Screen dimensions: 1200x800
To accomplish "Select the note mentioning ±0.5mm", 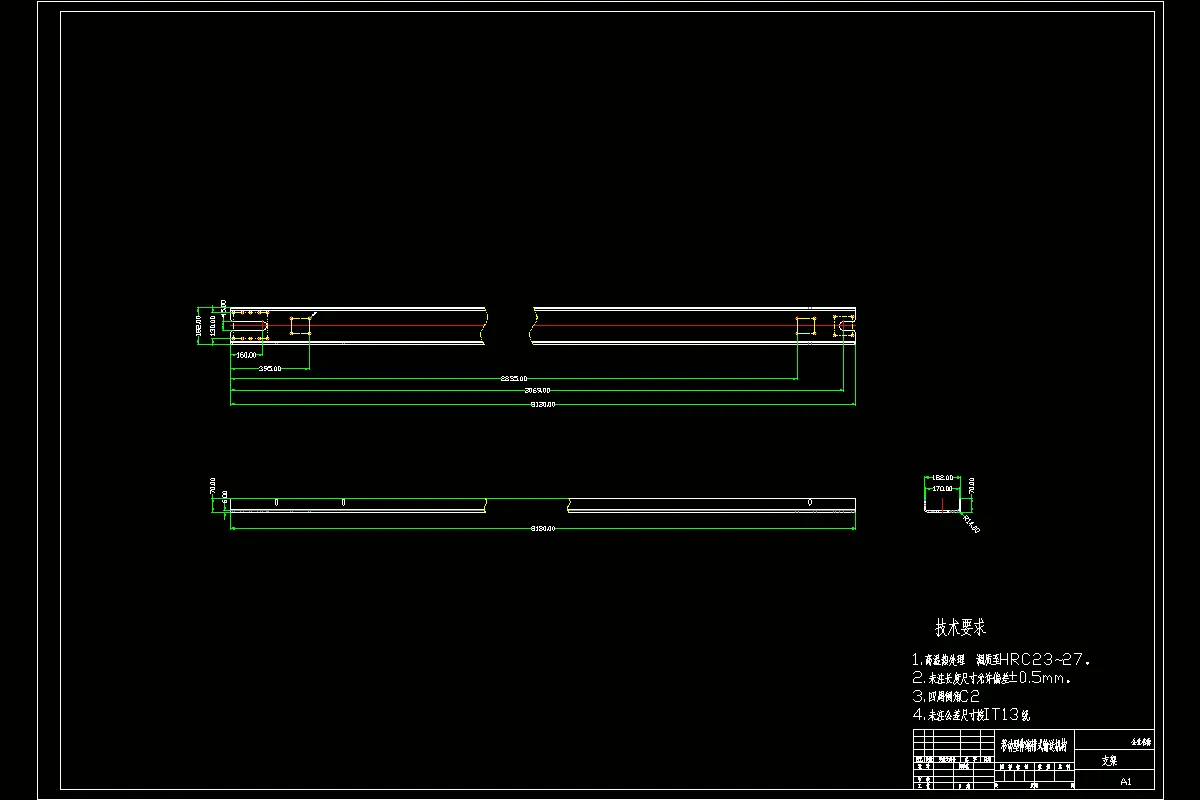I will 991,678.
